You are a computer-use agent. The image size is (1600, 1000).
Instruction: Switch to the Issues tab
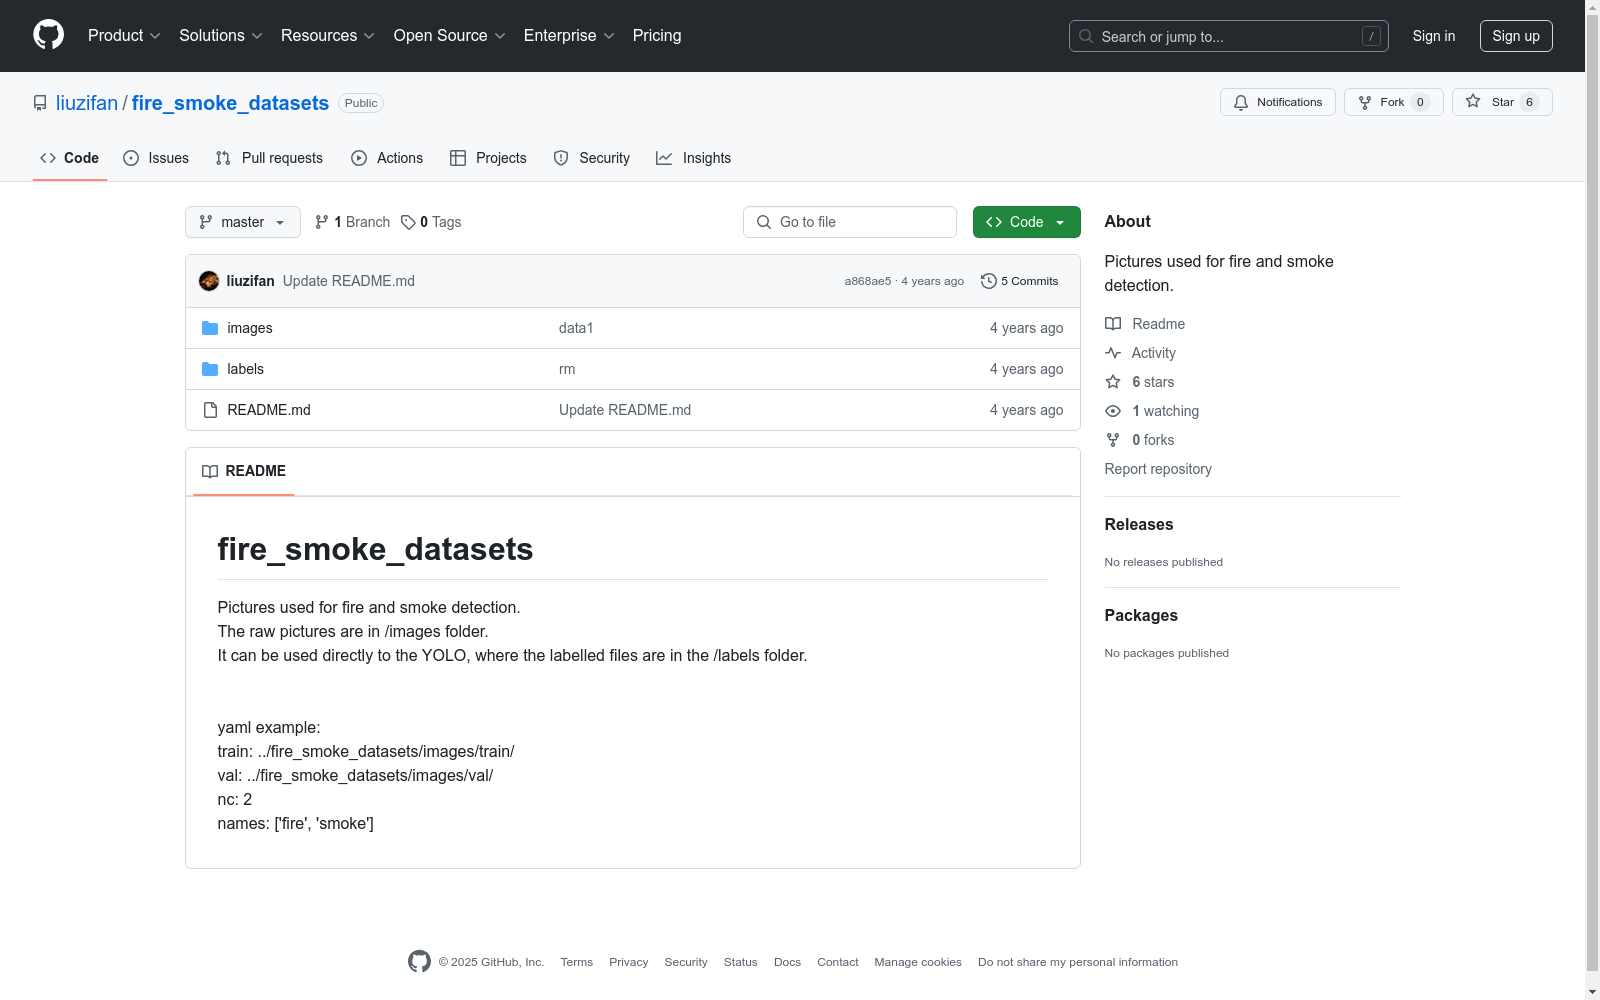[156, 158]
